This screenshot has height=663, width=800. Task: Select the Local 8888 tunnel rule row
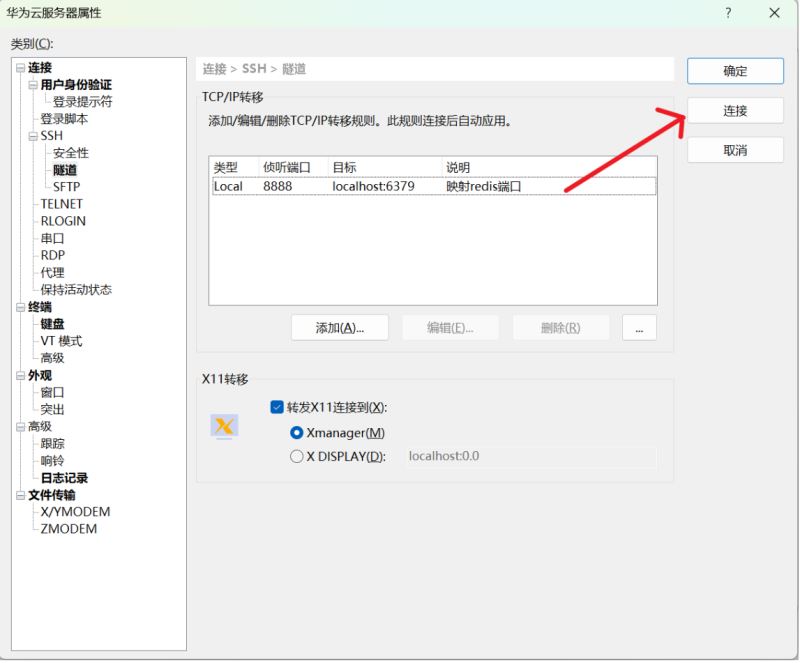(x=434, y=186)
